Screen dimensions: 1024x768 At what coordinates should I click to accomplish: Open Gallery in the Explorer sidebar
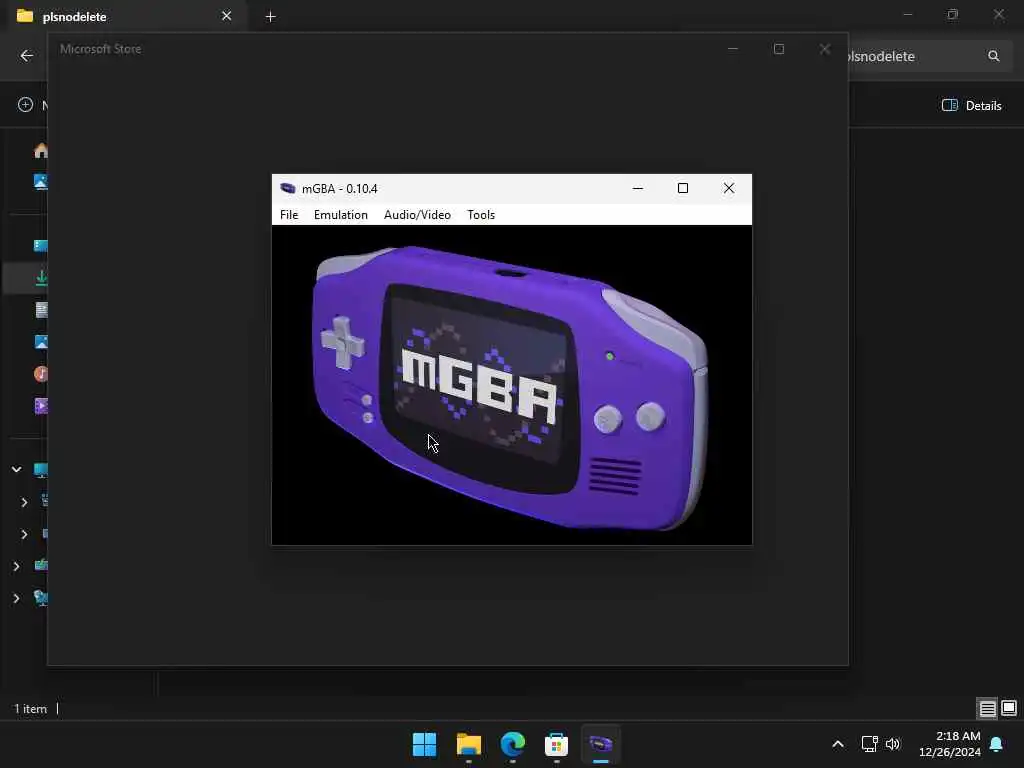tap(40, 182)
